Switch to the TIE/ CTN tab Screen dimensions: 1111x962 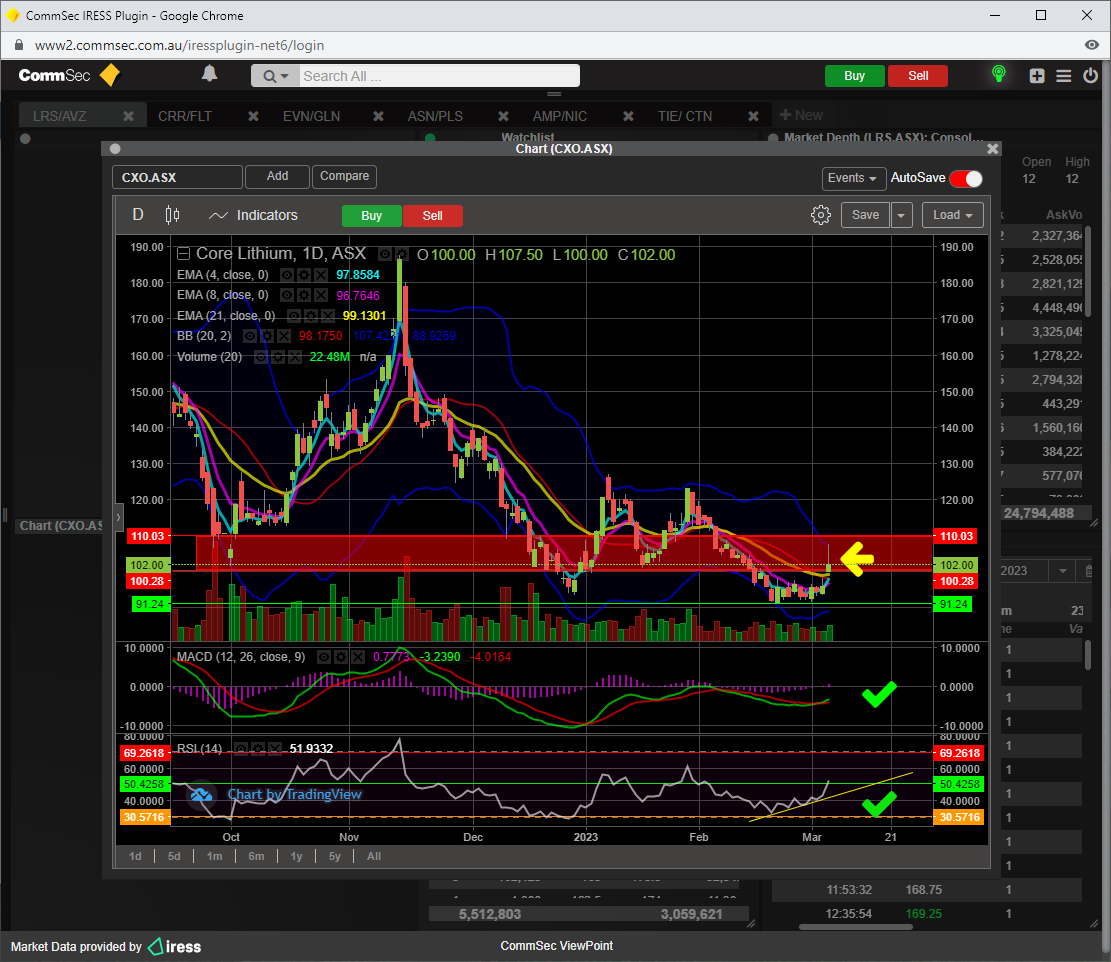[684, 116]
